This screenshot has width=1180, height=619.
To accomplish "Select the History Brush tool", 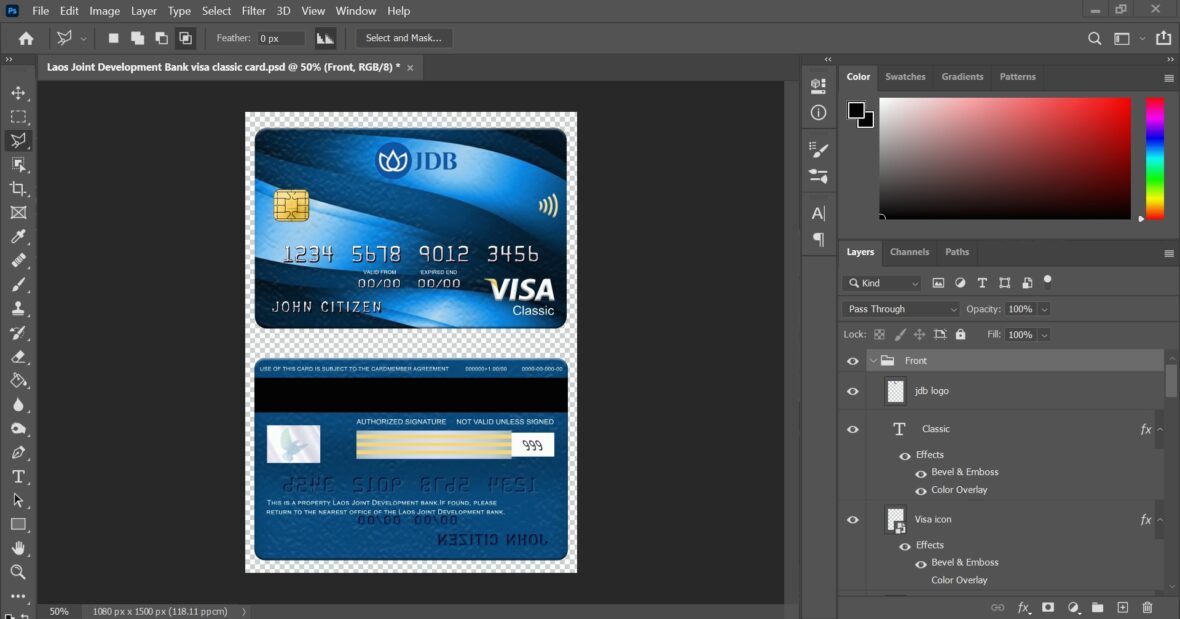I will [x=18, y=332].
